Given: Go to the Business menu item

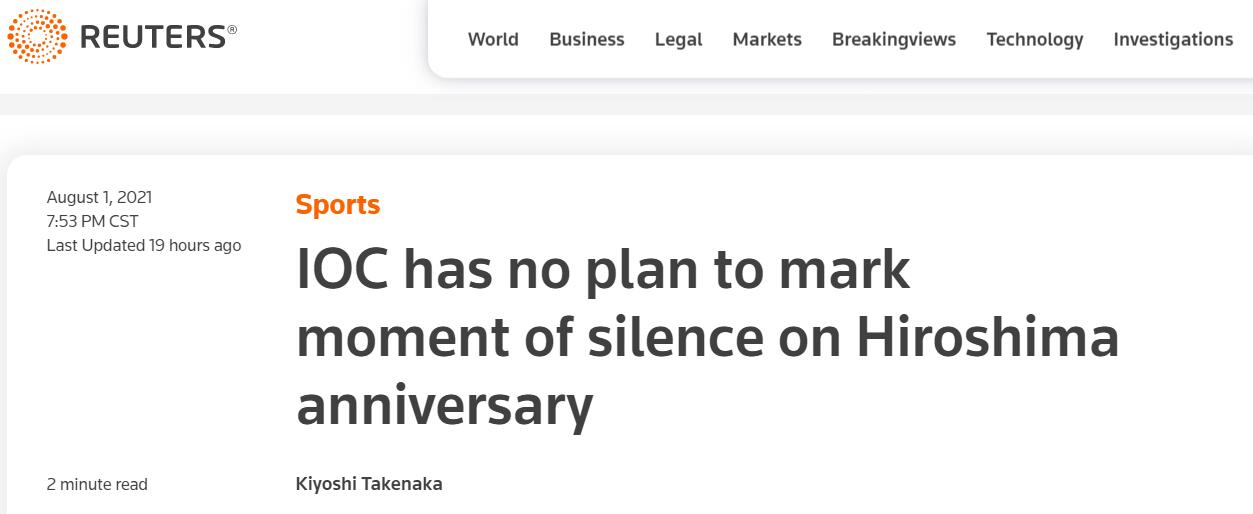Looking at the screenshot, I should coord(587,39).
